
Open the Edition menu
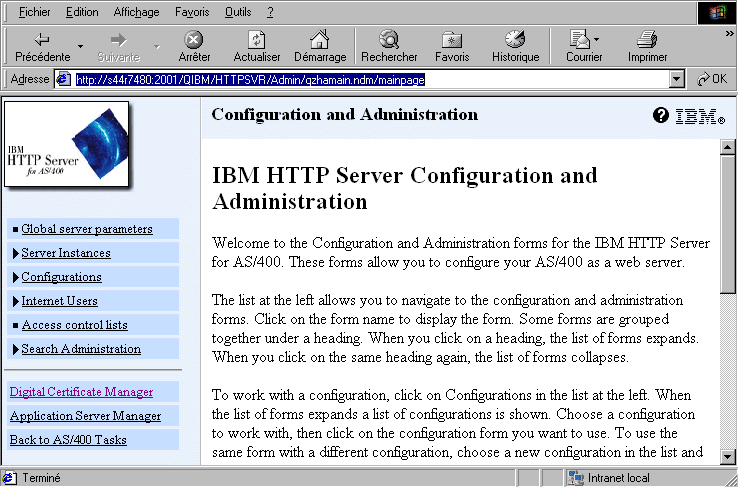click(x=82, y=12)
